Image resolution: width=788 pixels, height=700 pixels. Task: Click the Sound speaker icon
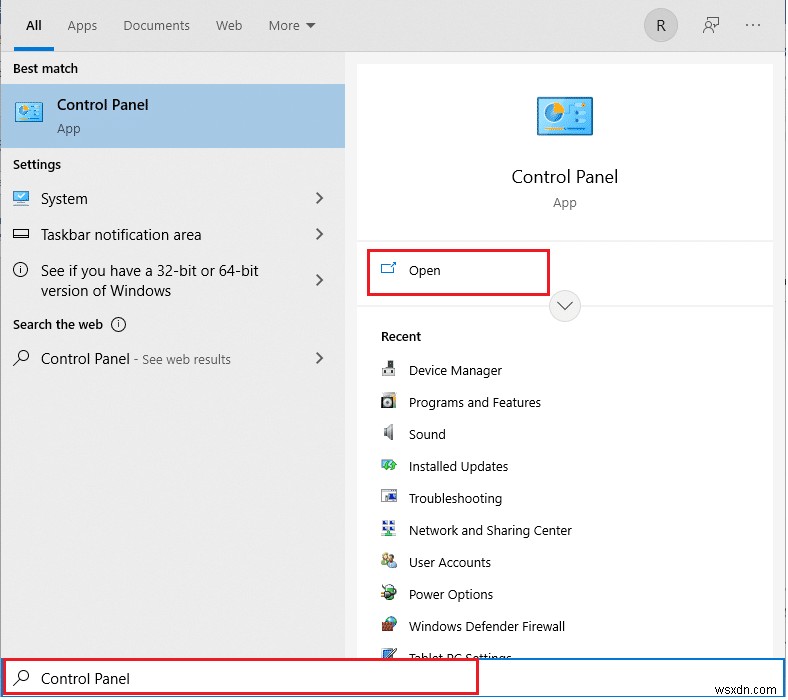pos(389,434)
